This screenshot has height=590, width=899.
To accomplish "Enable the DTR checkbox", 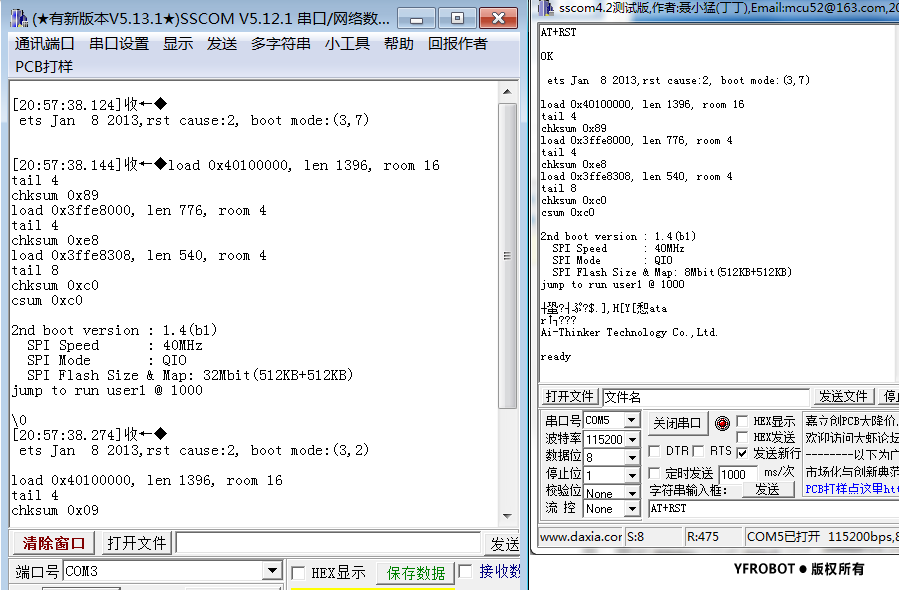I will (x=655, y=452).
